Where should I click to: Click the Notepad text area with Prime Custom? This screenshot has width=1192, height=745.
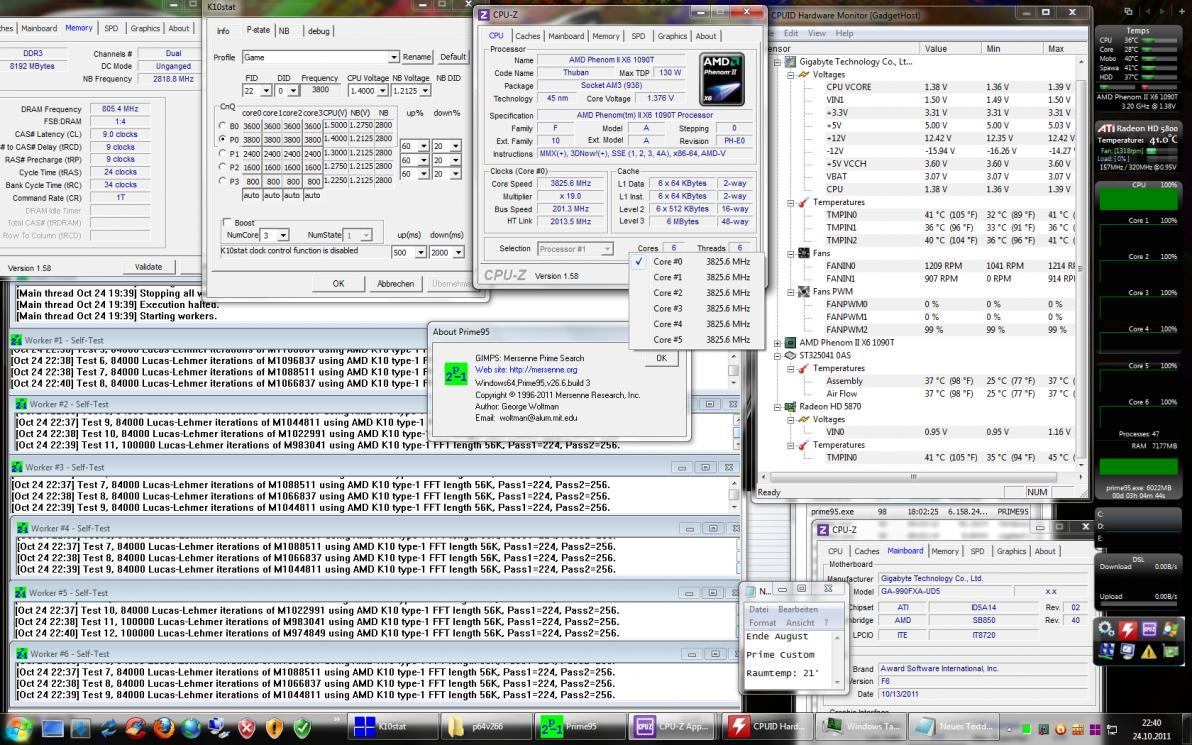pos(789,658)
